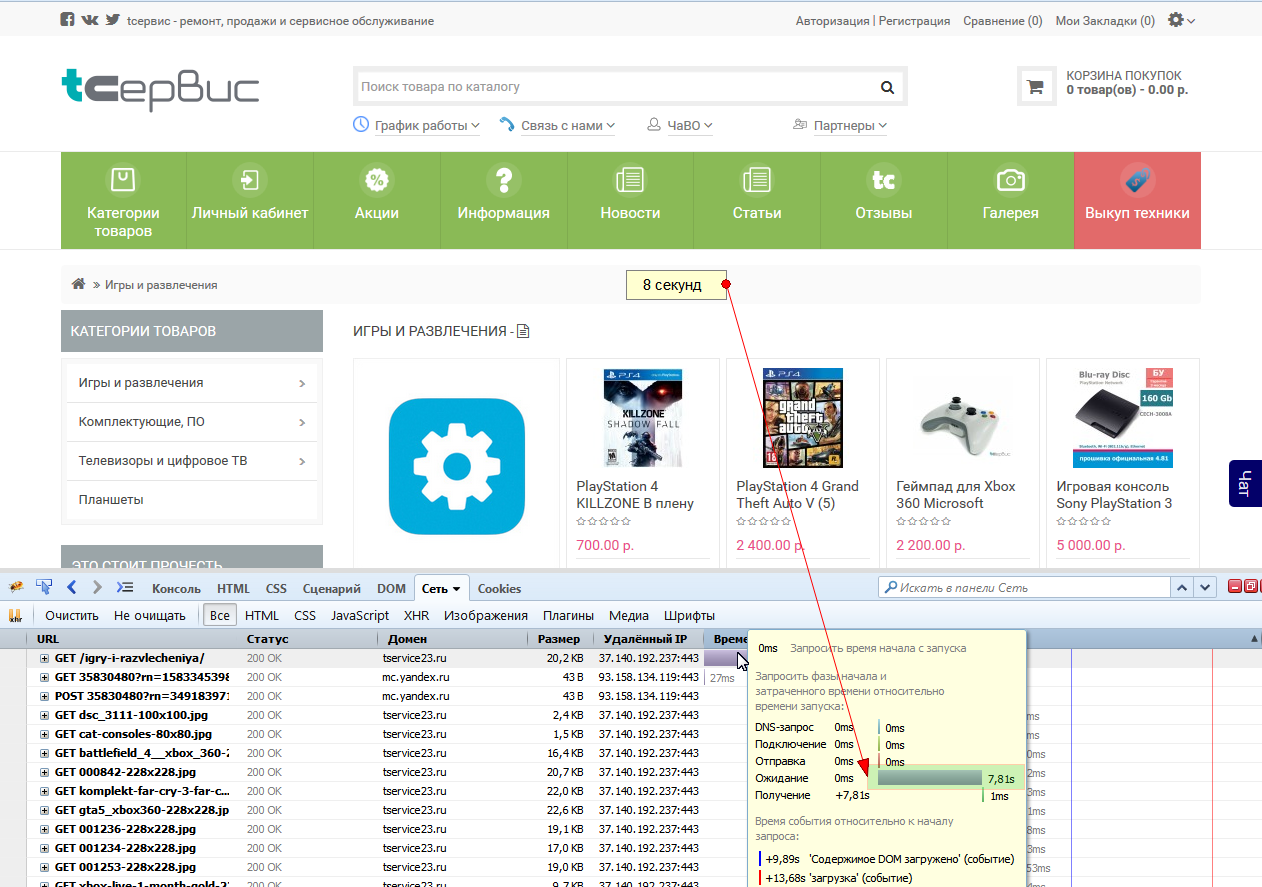Open the VK social link
This screenshot has height=887, width=1262.
coord(90,20)
